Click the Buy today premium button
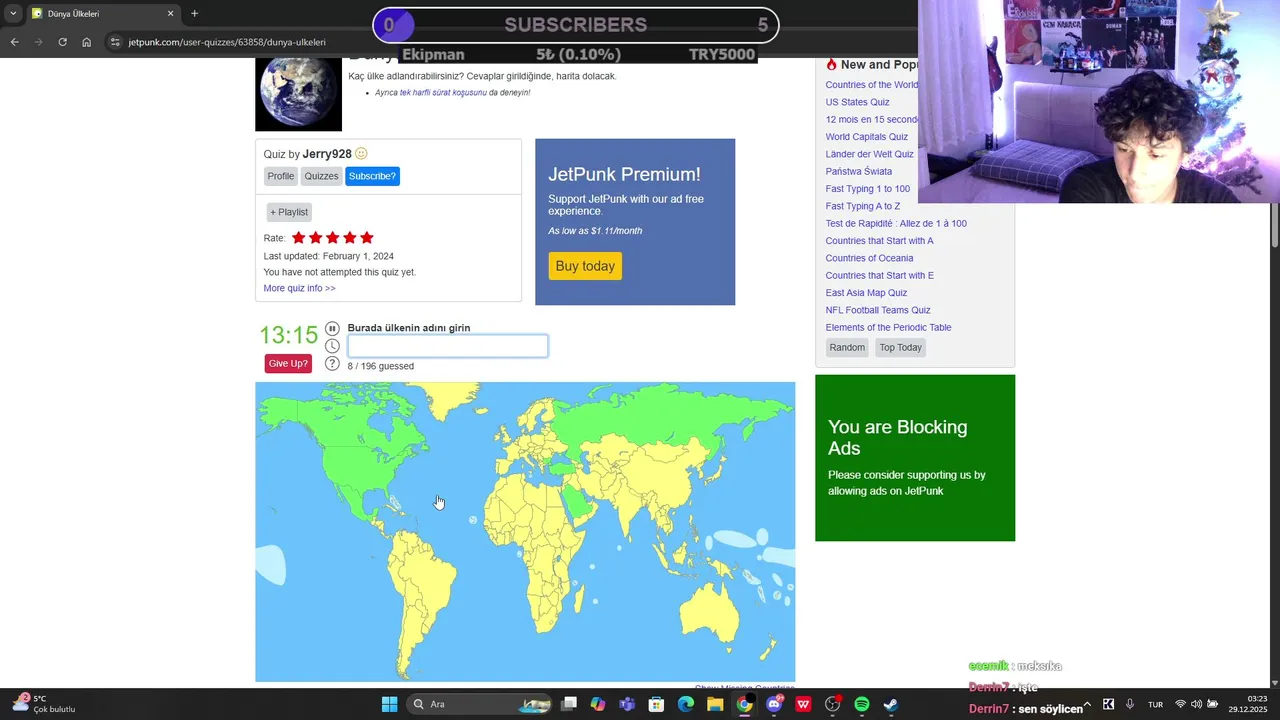Image resolution: width=1280 pixels, height=720 pixels. pos(585,266)
